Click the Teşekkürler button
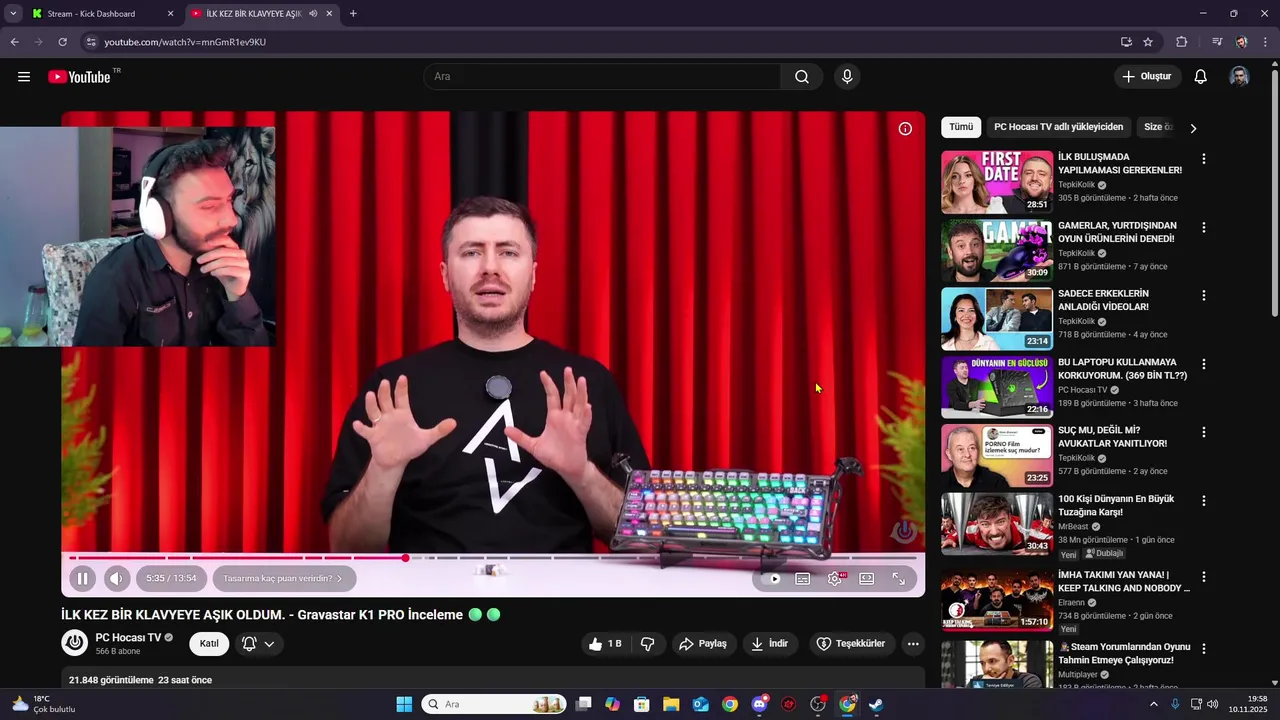Screen dimensions: 1280x720 [x=851, y=644]
